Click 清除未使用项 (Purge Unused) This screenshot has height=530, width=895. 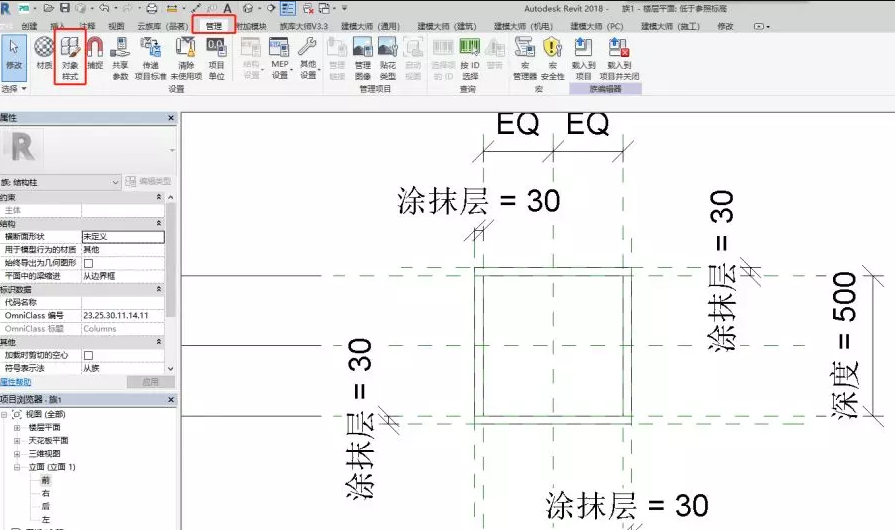(x=186, y=58)
